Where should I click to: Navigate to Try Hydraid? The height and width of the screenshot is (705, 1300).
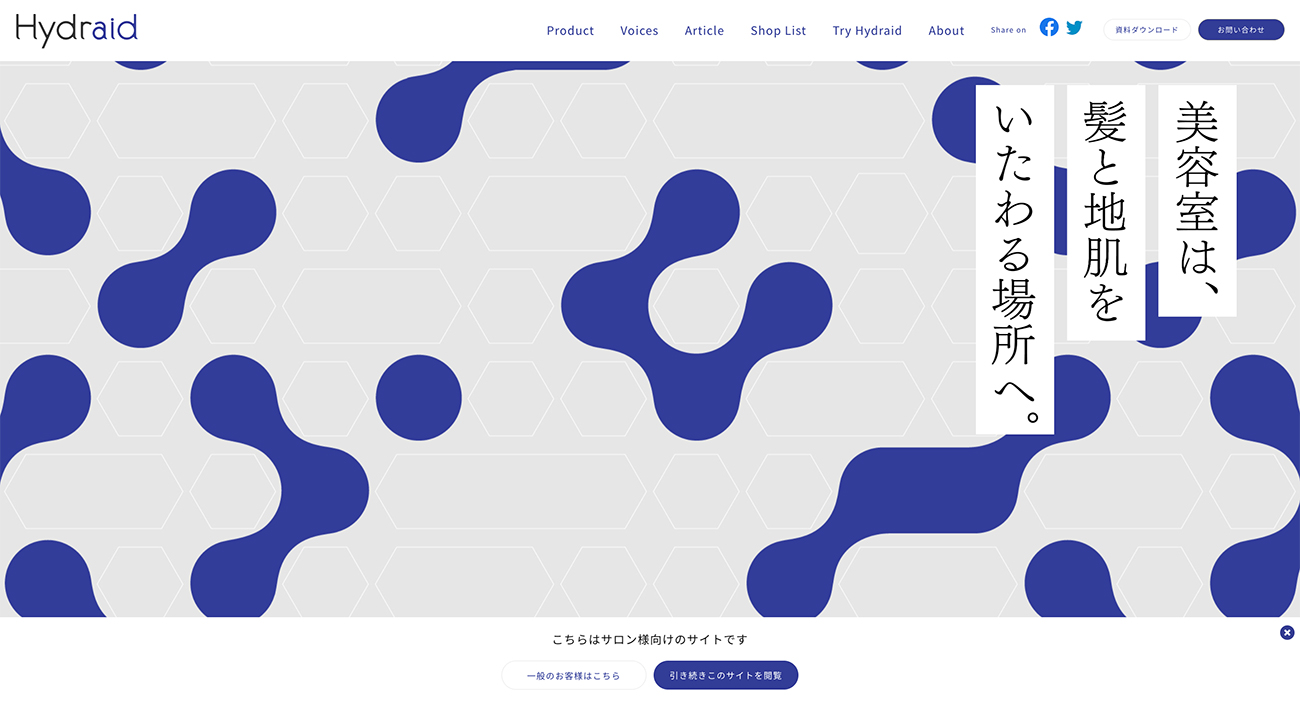[867, 31]
